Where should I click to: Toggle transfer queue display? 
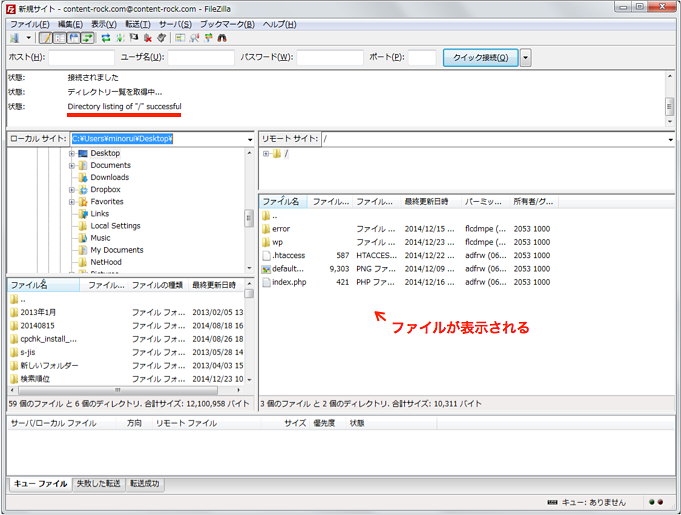[87, 38]
